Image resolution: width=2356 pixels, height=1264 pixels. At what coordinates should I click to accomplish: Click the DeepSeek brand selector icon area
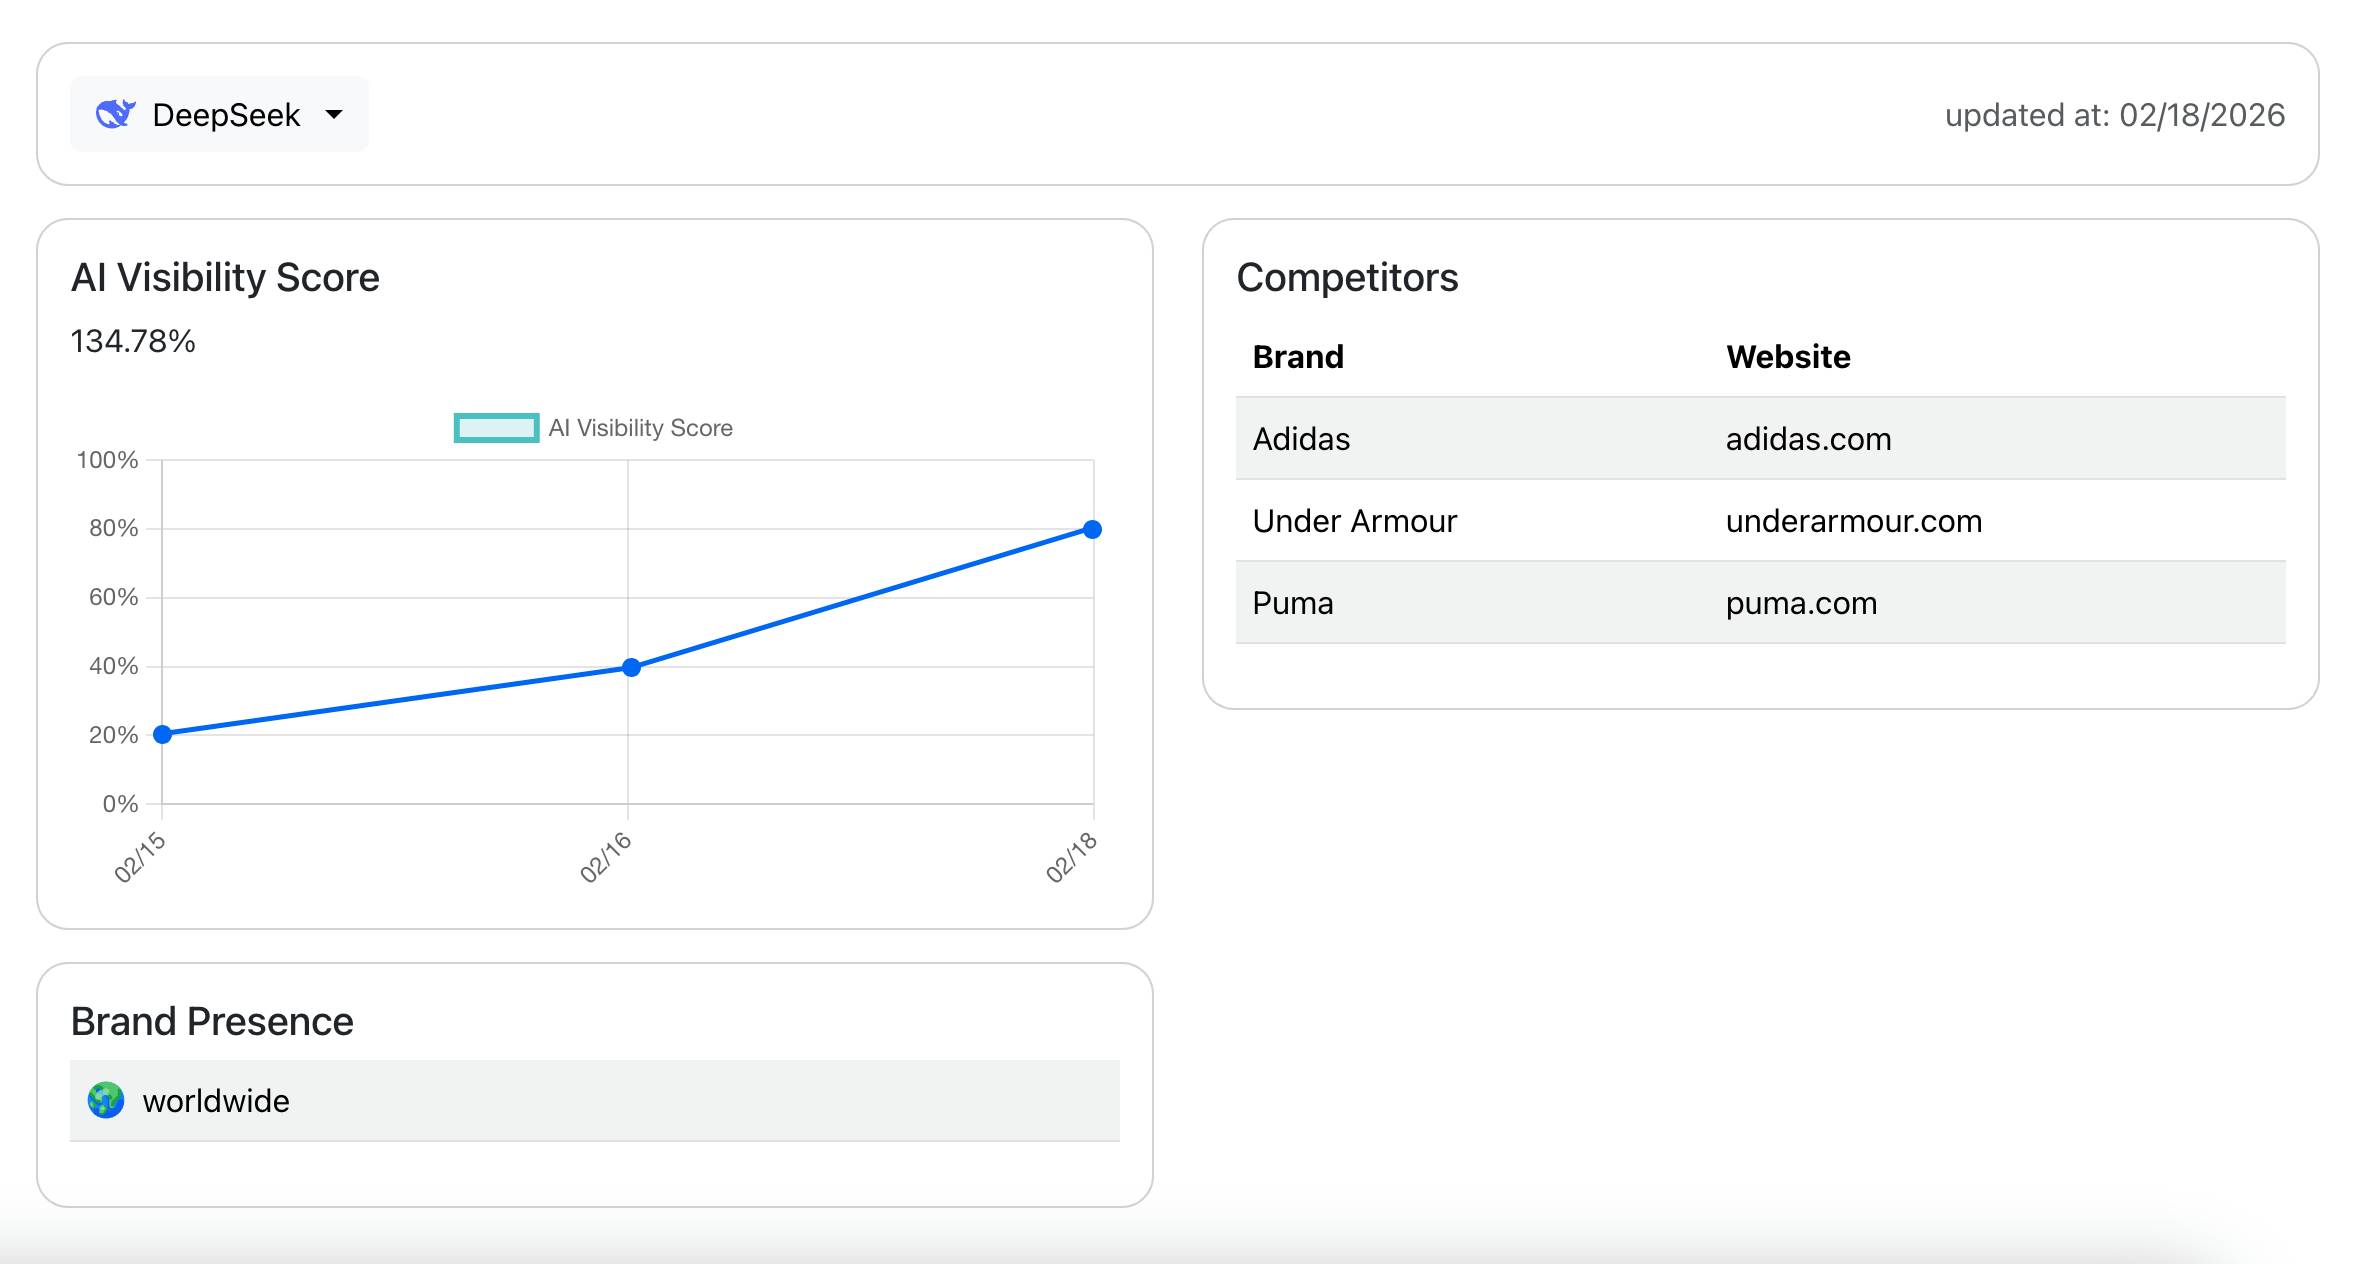[117, 113]
